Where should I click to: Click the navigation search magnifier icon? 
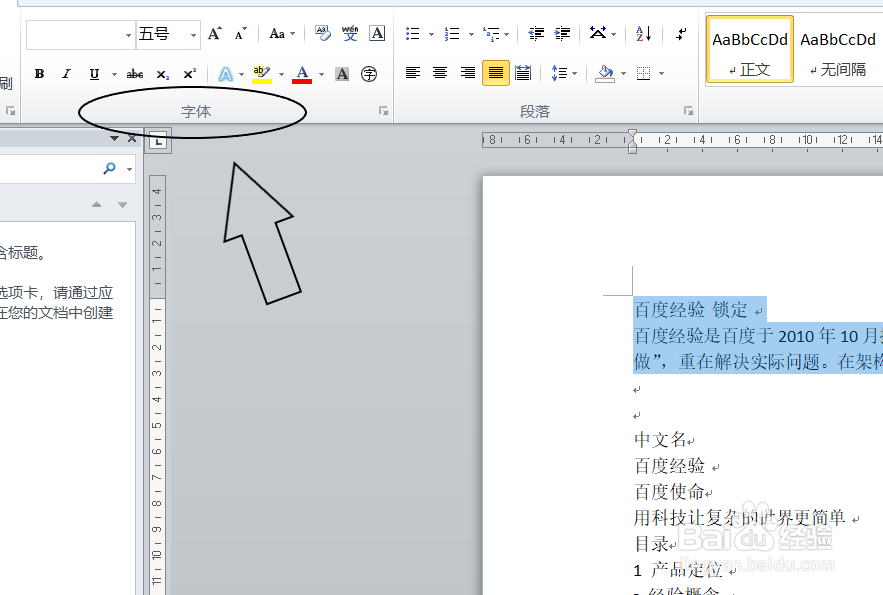coord(109,168)
